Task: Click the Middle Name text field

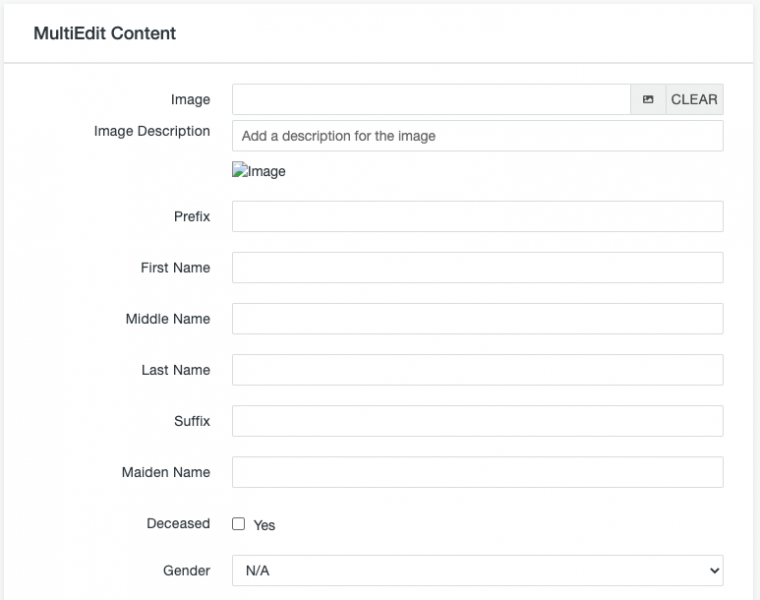Action: pyautogui.click(x=477, y=318)
